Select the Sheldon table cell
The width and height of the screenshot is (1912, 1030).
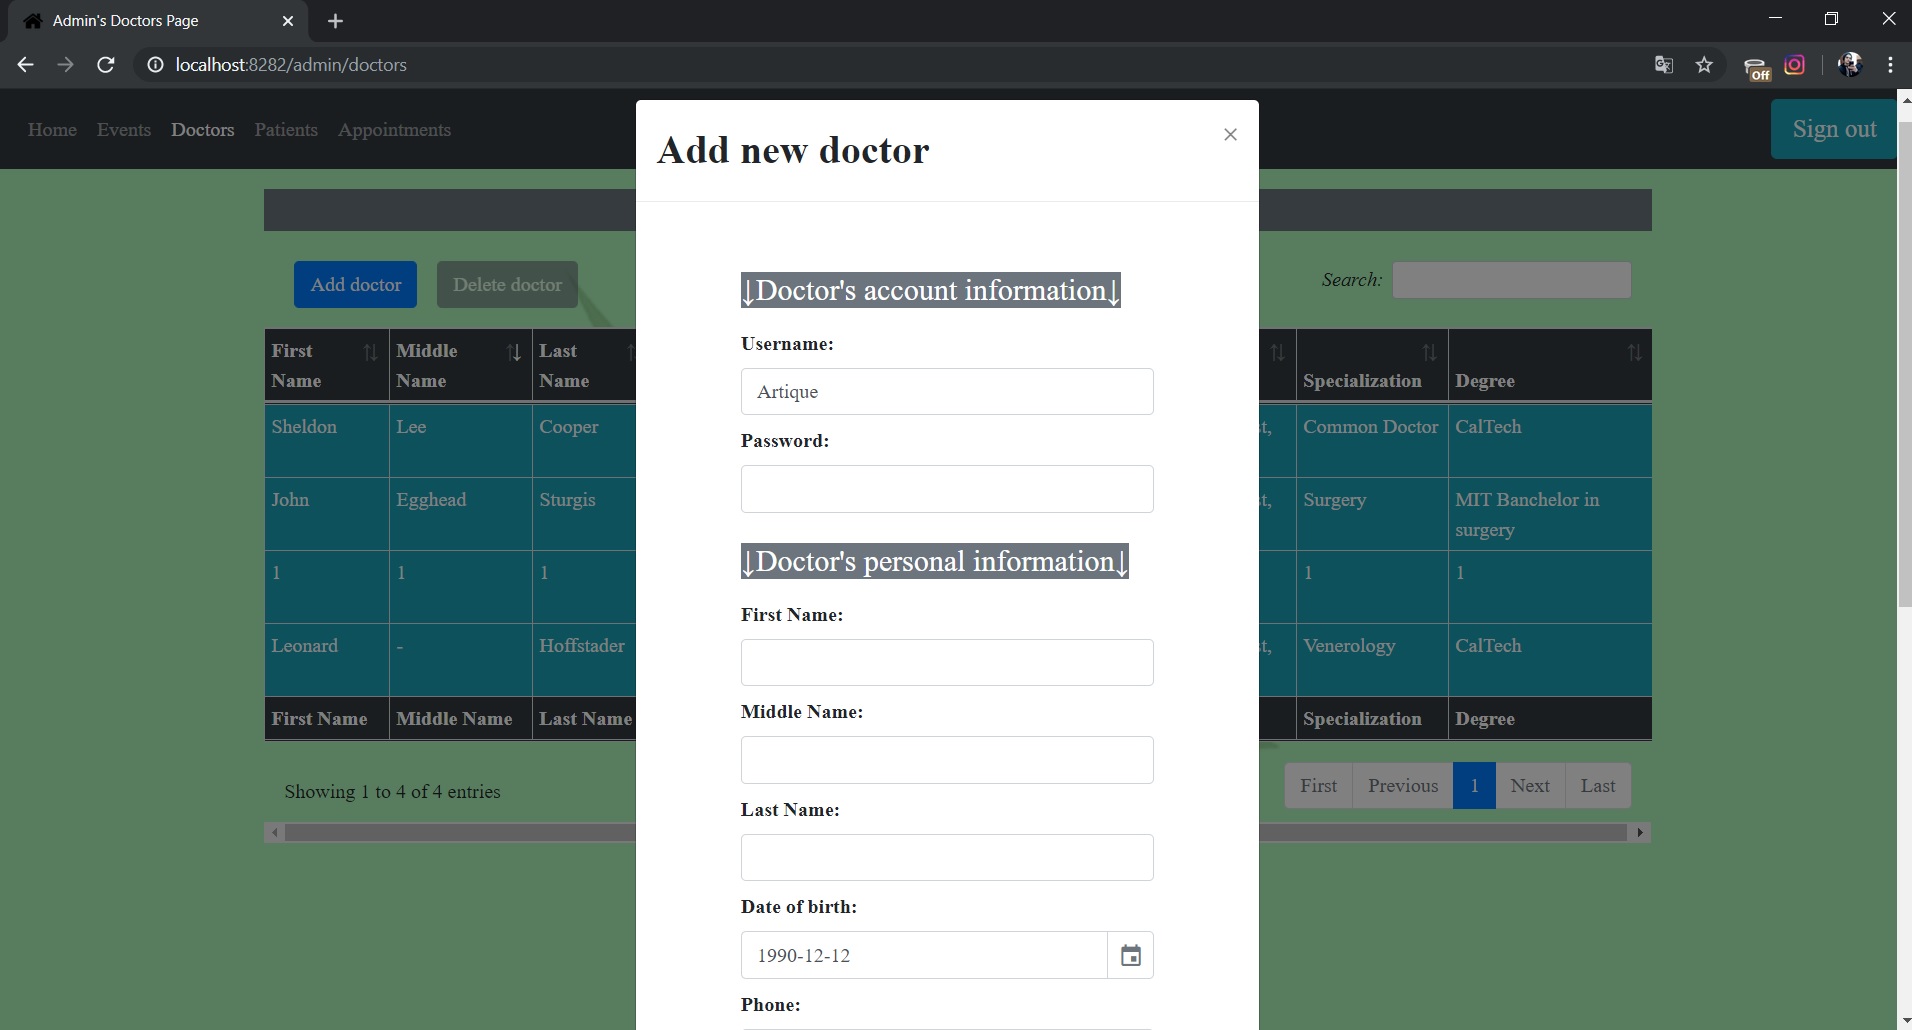point(326,441)
